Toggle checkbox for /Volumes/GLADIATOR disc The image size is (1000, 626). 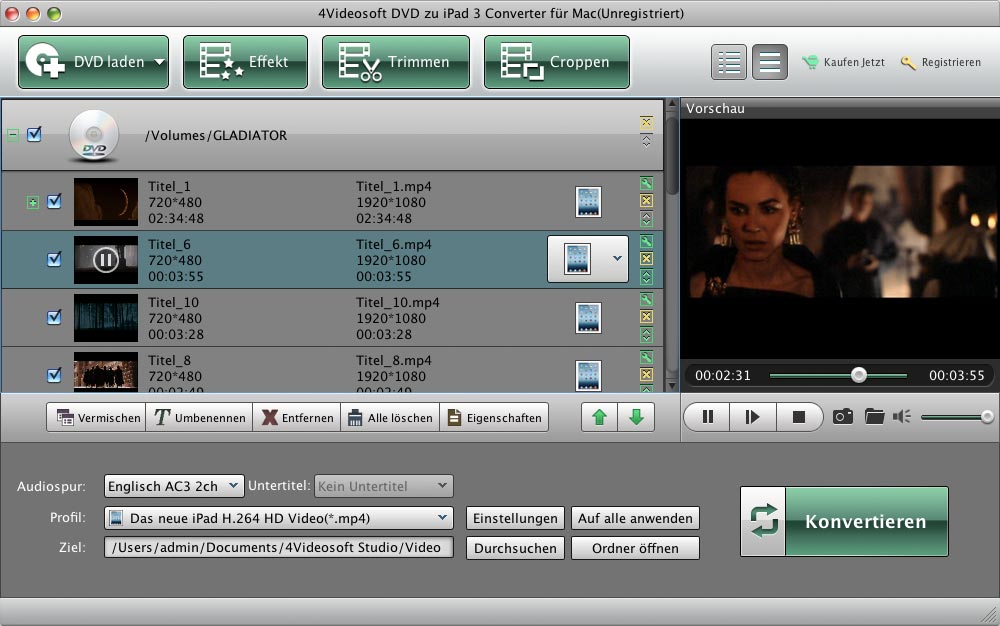[x=34, y=135]
